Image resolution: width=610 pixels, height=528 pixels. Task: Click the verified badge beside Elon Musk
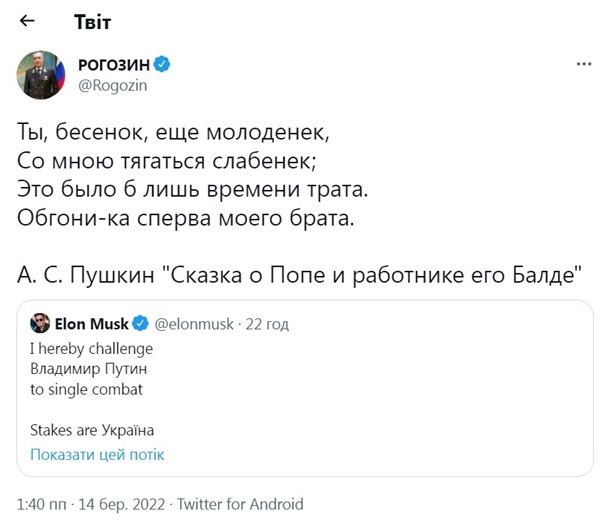point(141,323)
